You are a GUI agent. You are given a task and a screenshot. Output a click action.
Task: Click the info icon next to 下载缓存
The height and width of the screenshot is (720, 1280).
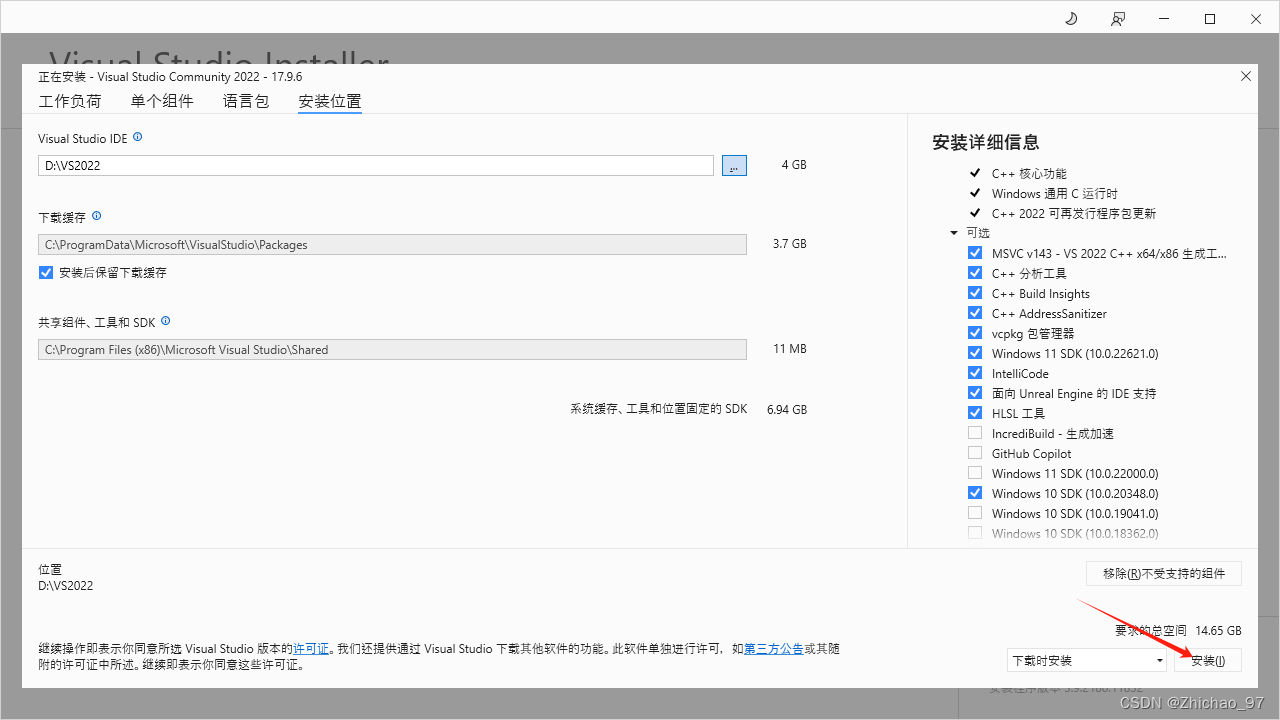click(97, 216)
